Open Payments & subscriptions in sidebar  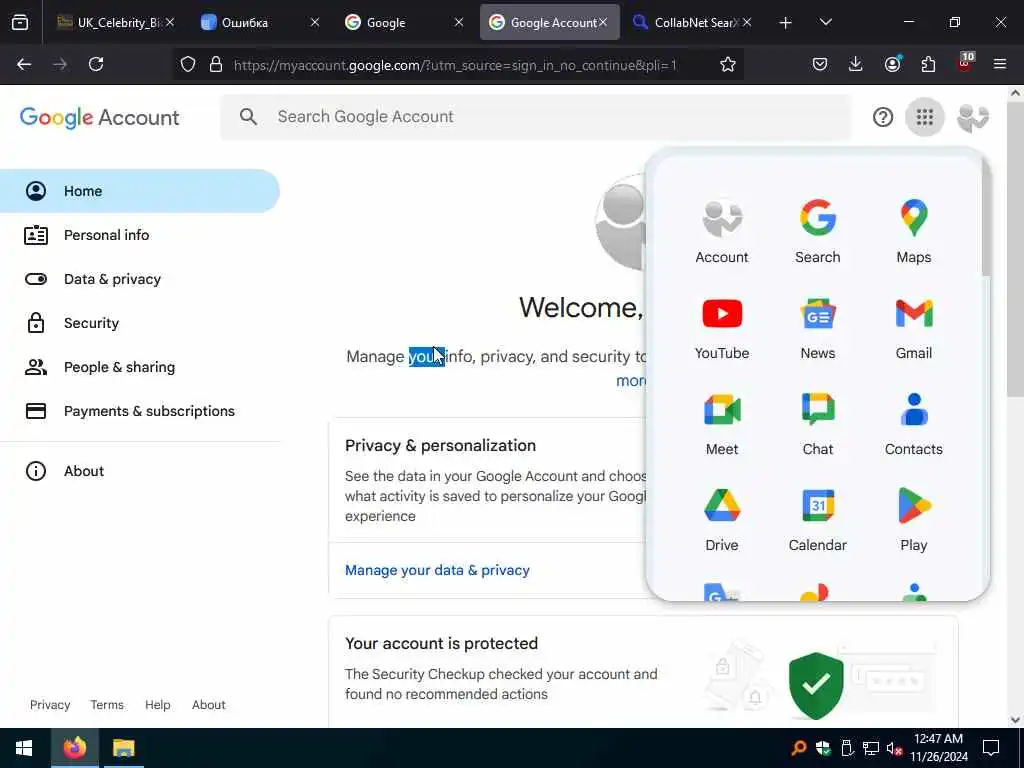(140, 411)
